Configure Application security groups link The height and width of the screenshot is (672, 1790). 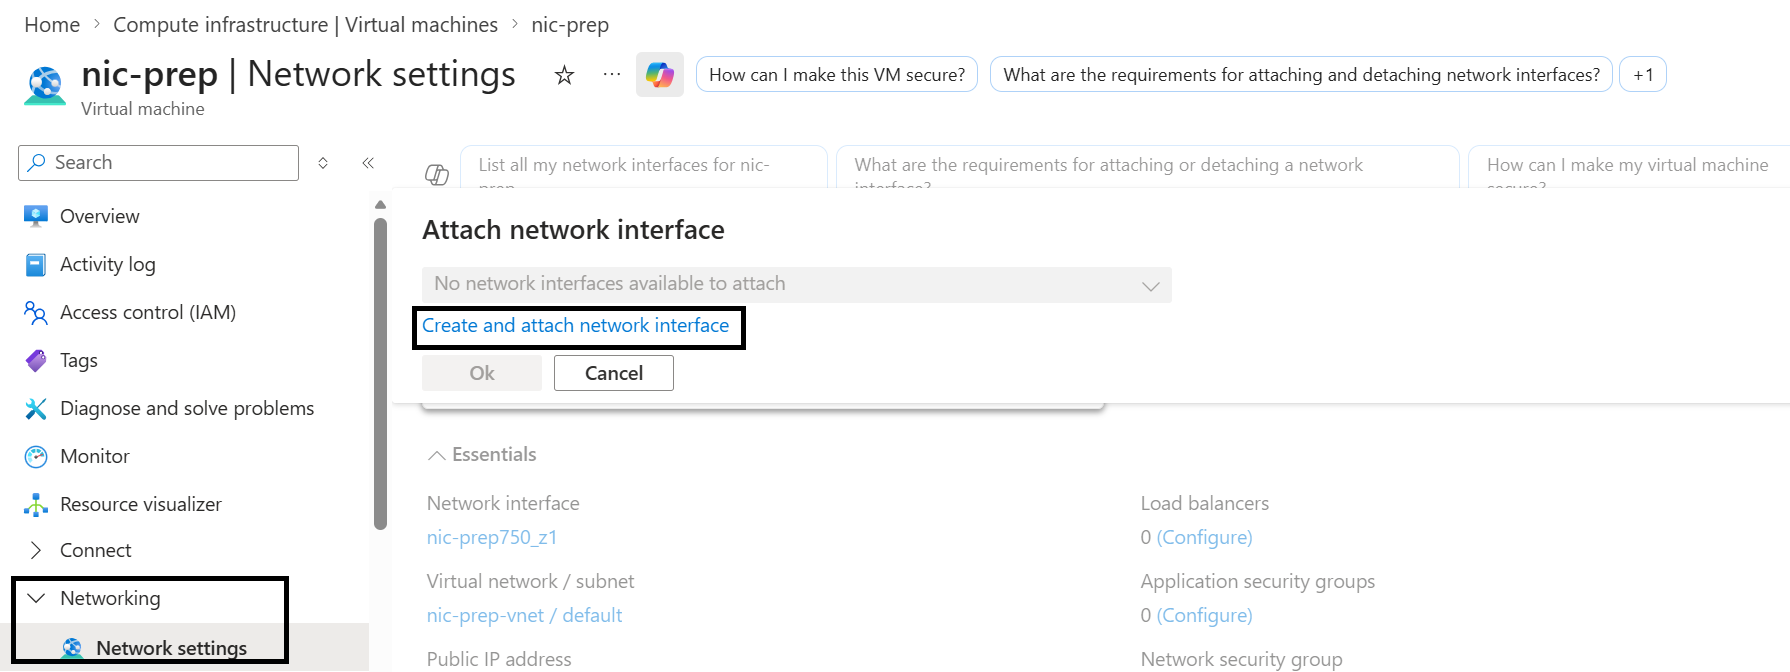pos(1204,615)
